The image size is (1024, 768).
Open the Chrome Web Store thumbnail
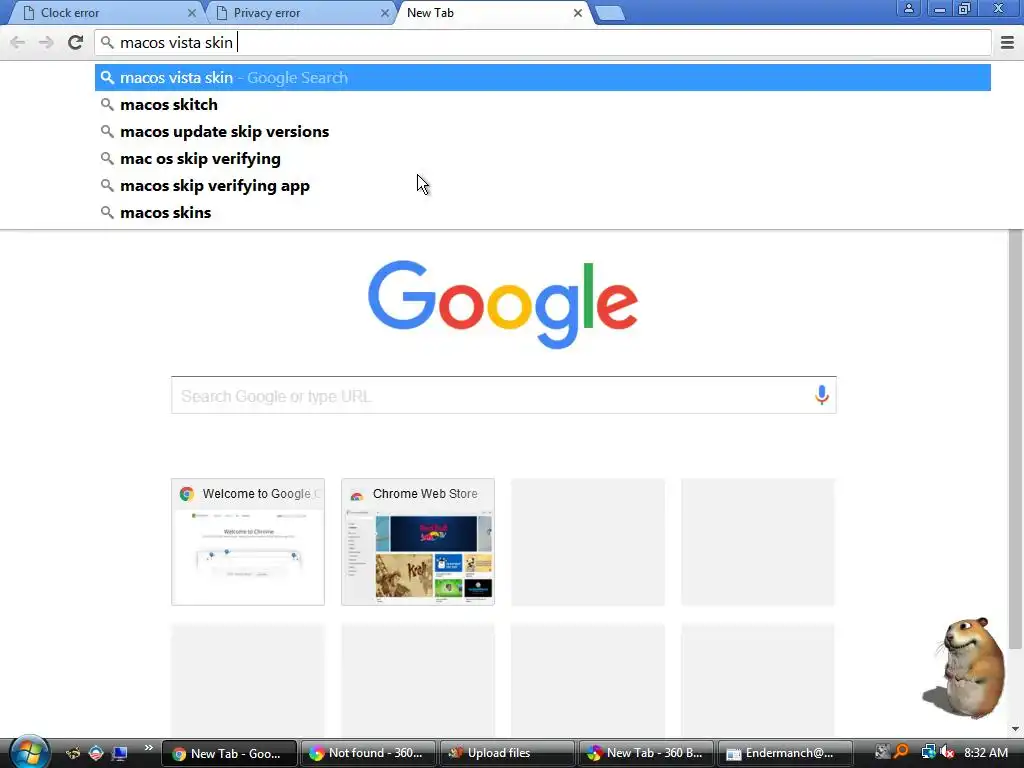(x=418, y=542)
